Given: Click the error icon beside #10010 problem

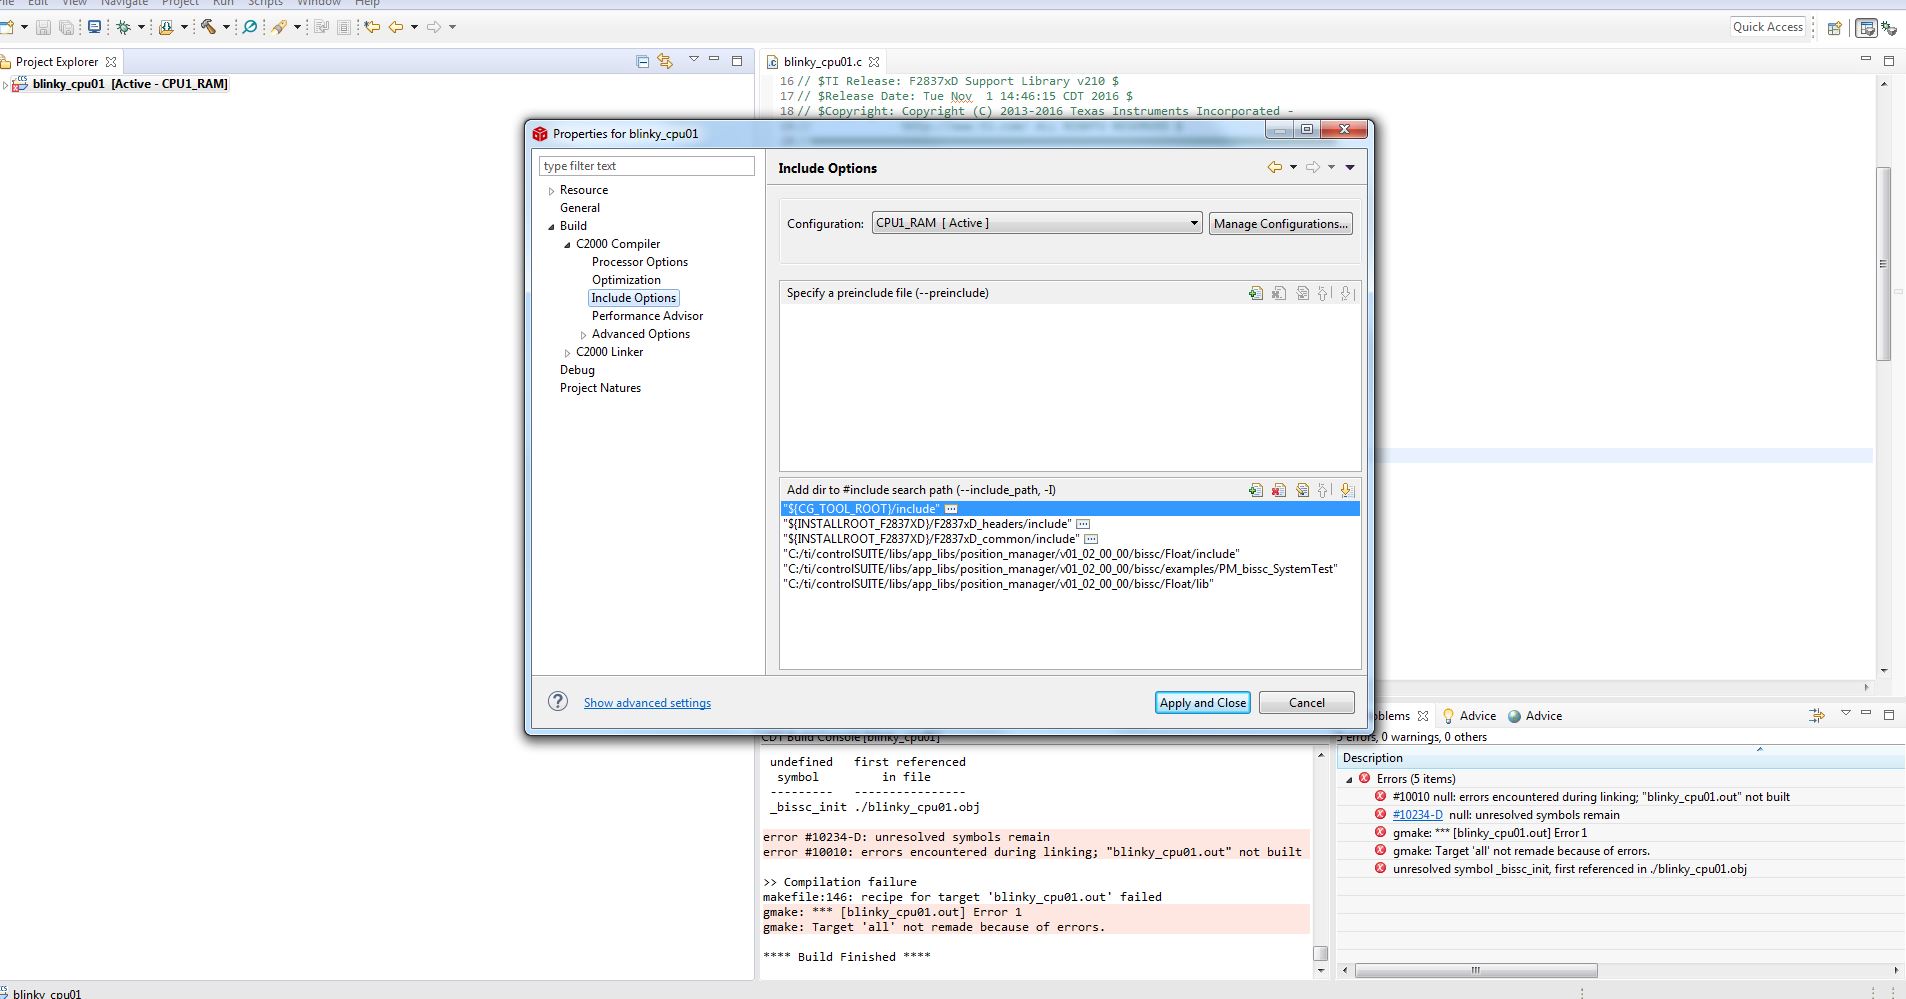Looking at the screenshot, I should (1380, 797).
